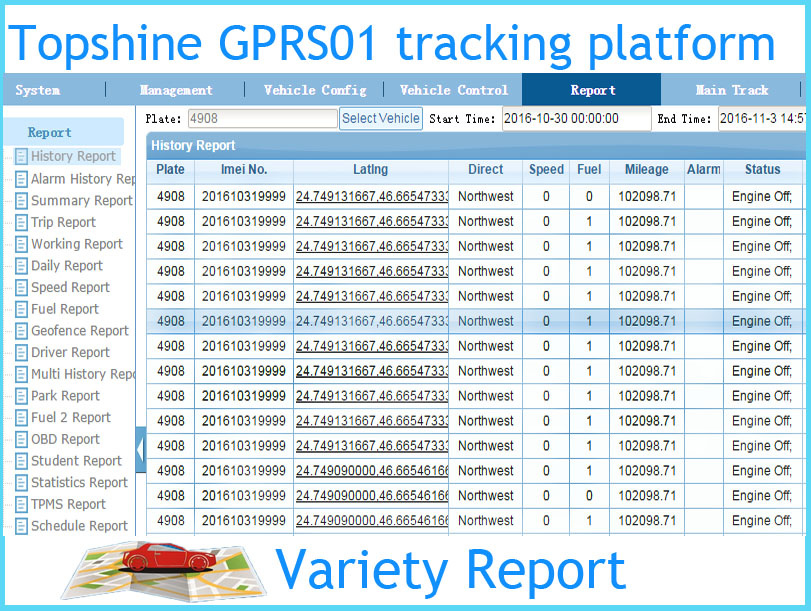811x611 pixels.
Task: Open the Latlng link in the last table row
Action: tap(372, 521)
